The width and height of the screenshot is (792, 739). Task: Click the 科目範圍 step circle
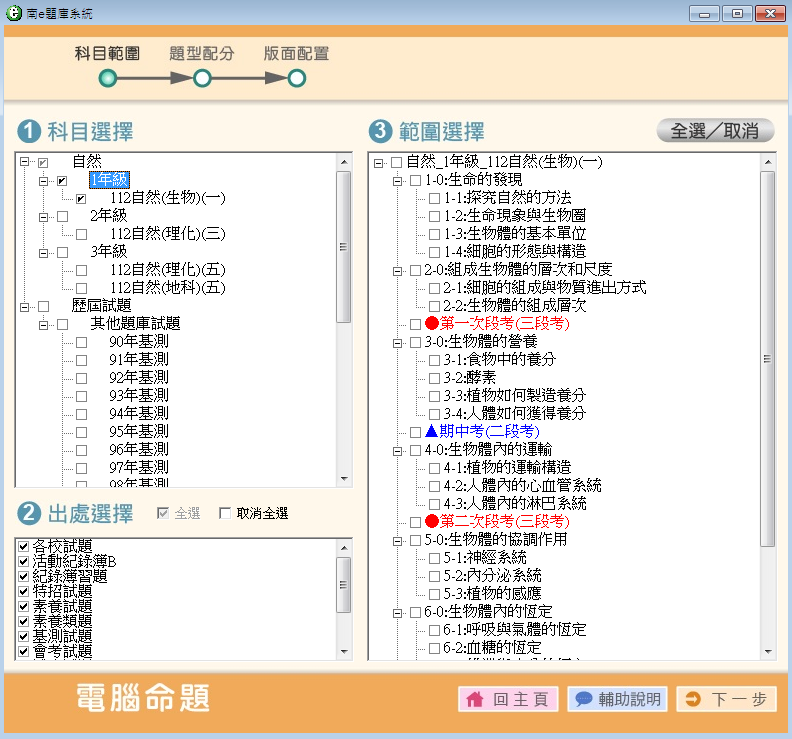(108, 78)
